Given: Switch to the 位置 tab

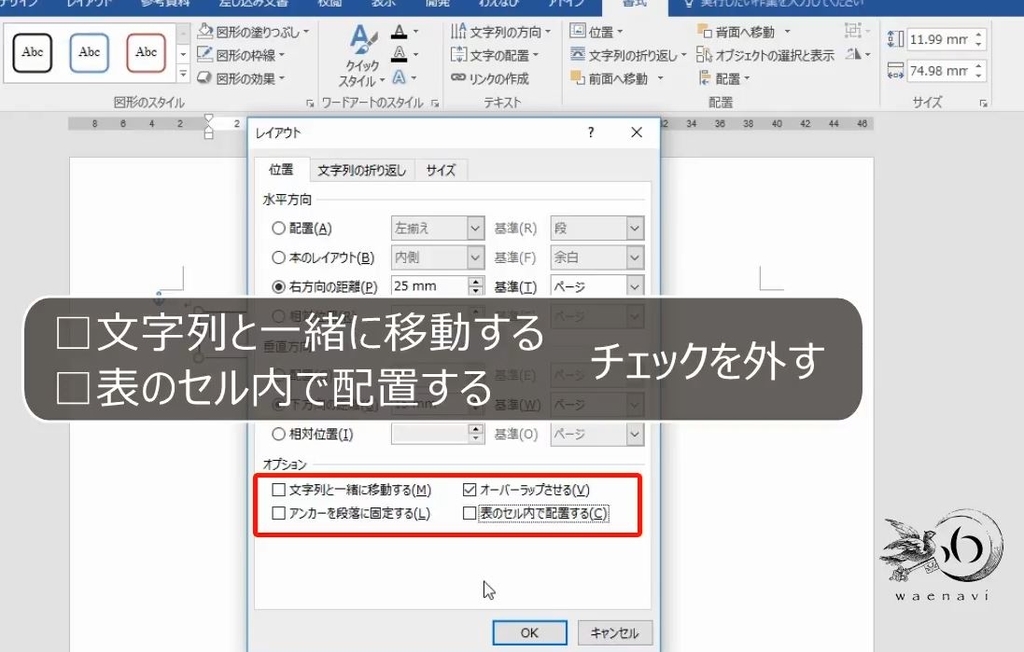Looking at the screenshot, I should click(x=281, y=170).
